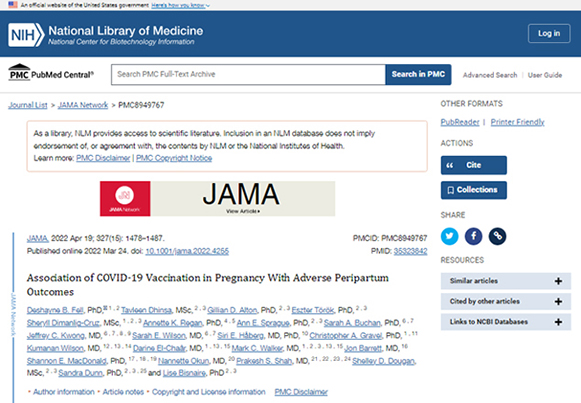Copy the article permalink icon

[x=498, y=236]
